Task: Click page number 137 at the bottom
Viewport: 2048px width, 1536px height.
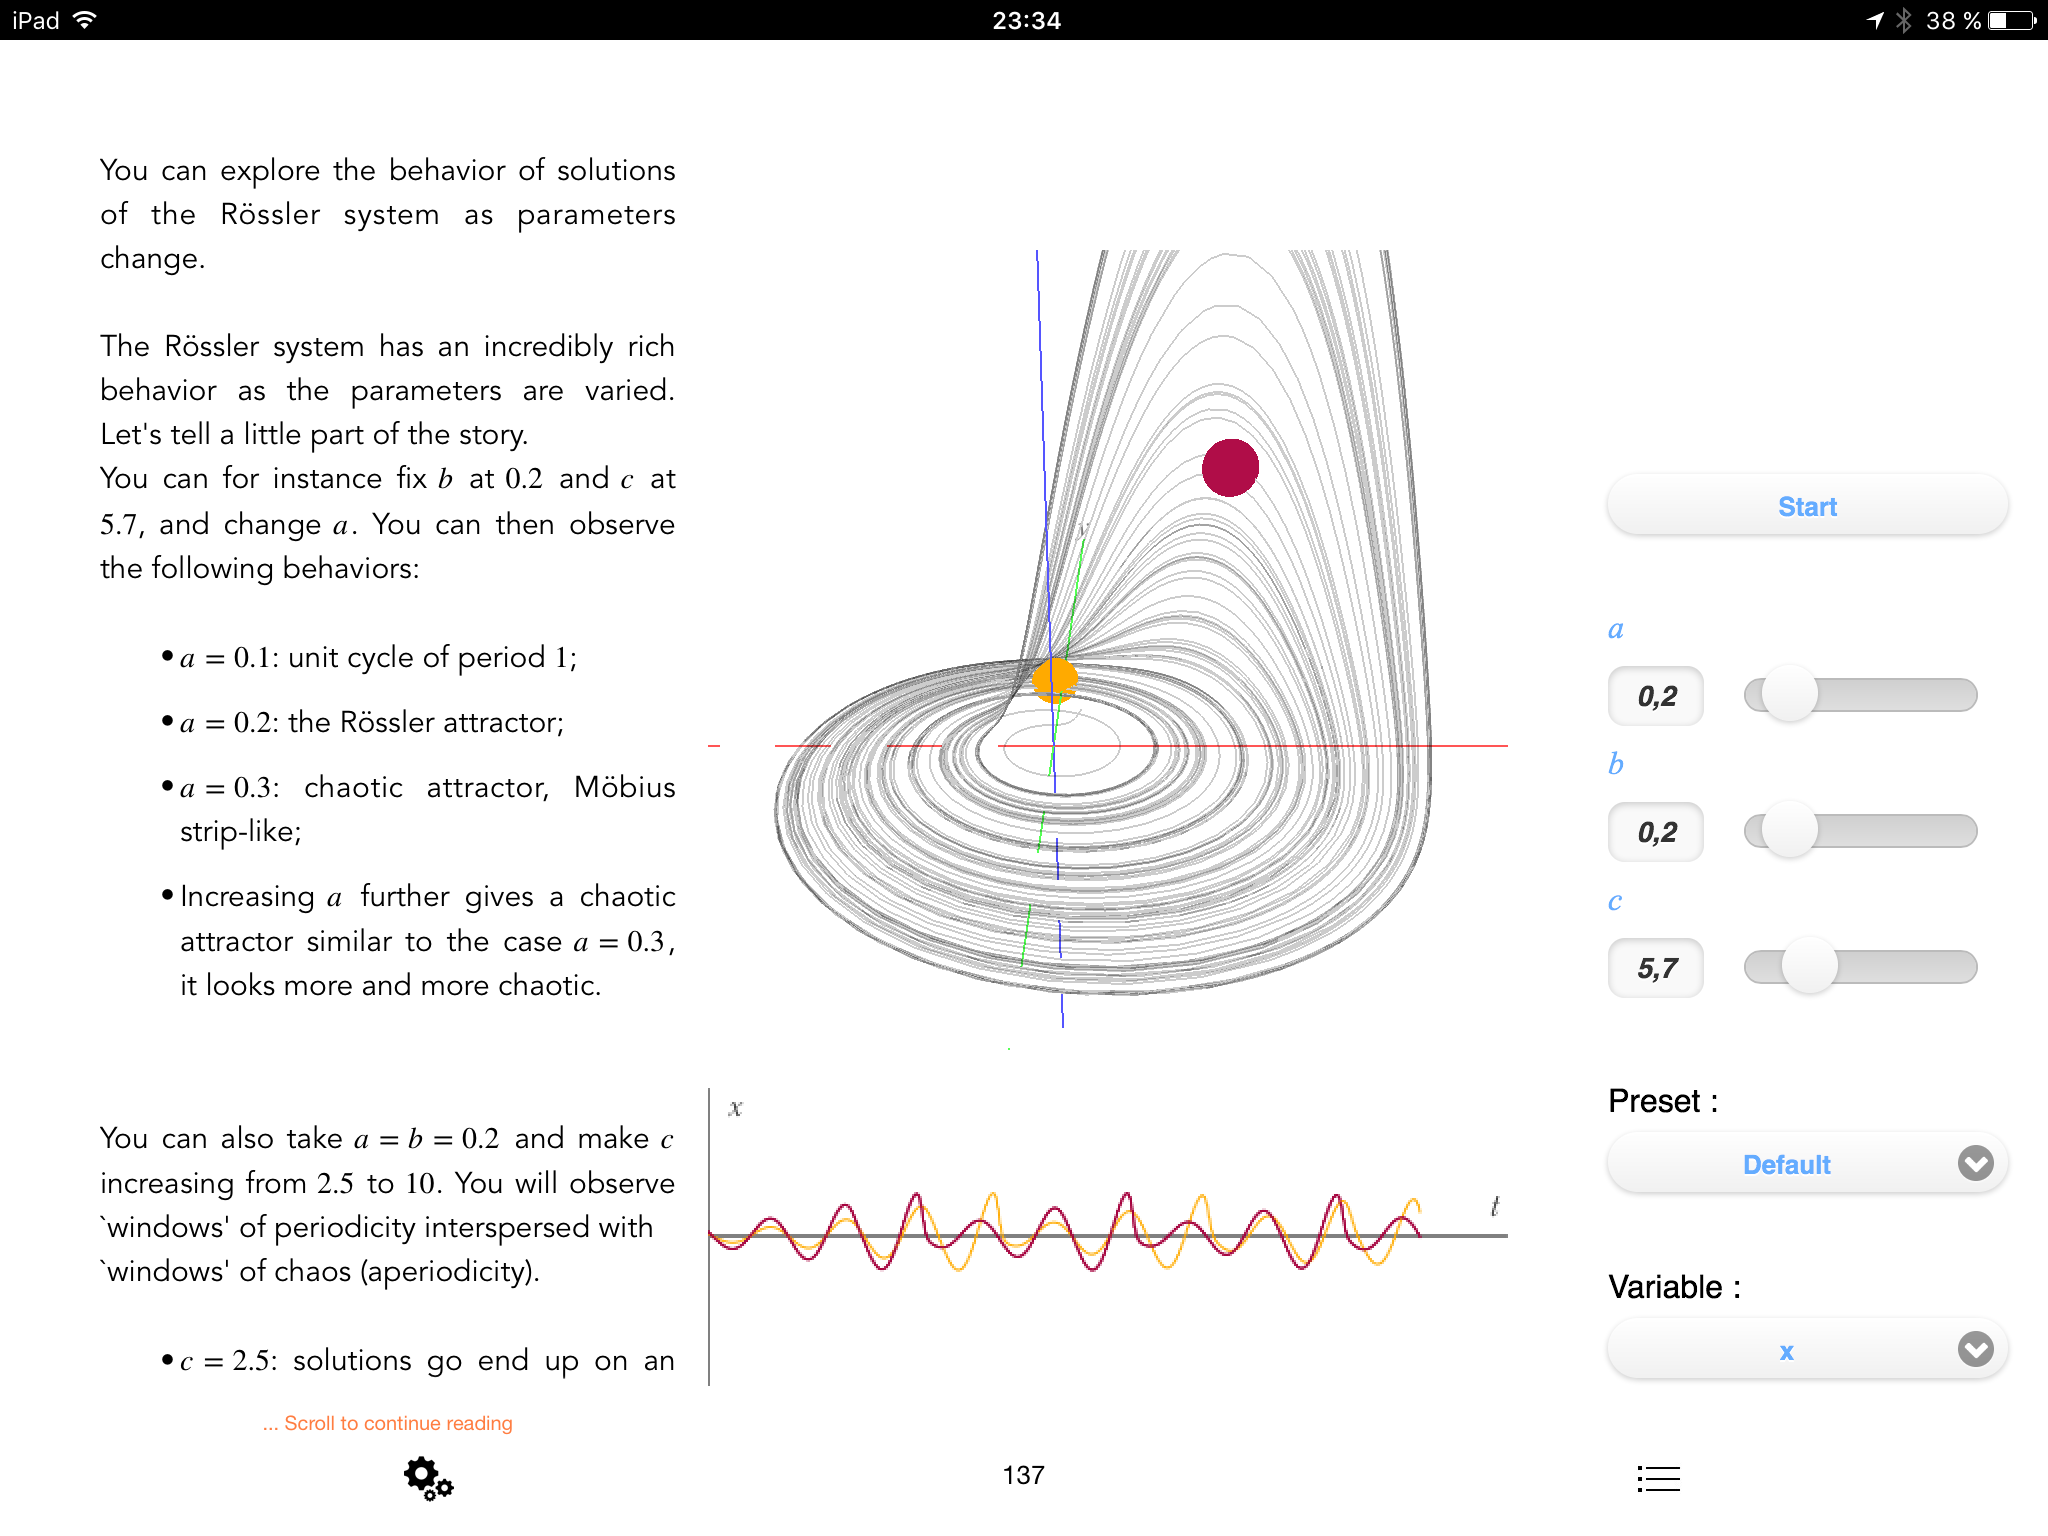Action: (1023, 1475)
